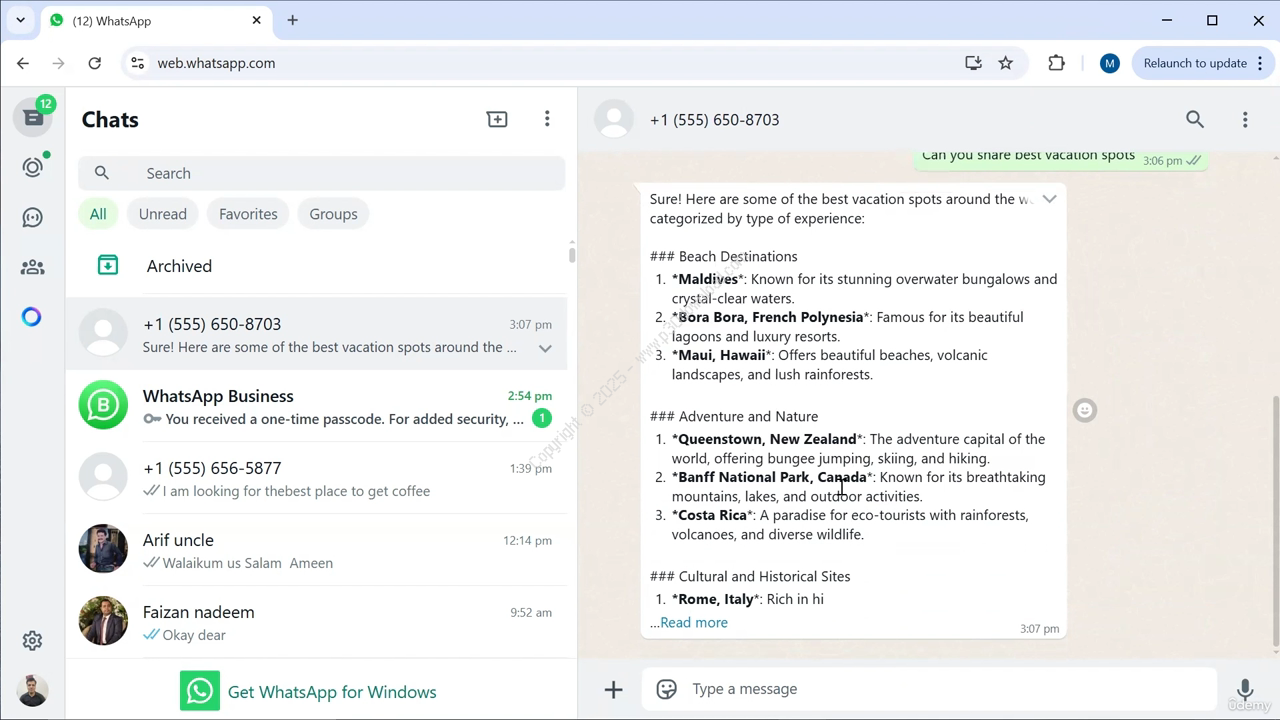Open a new browser tab
This screenshot has height=720, width=1280.
pos(292,20)
